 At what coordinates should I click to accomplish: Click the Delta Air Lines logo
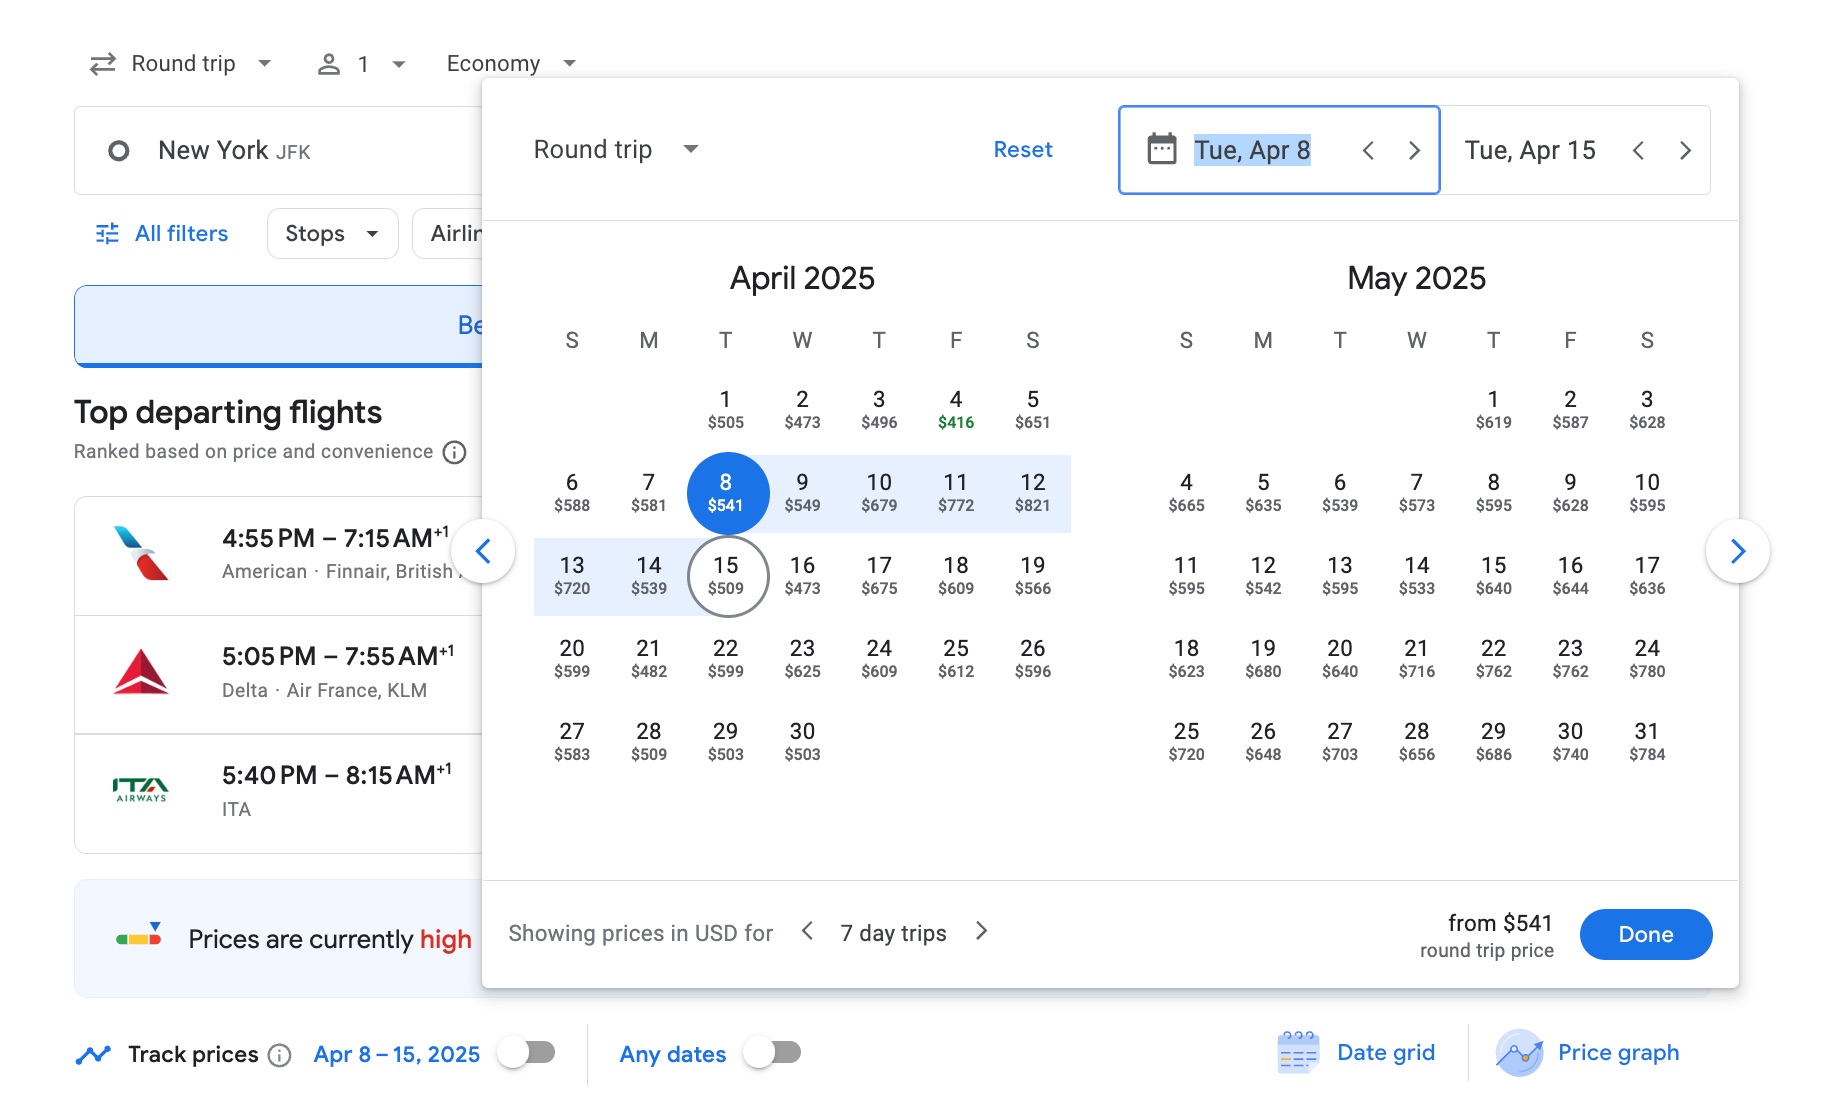[141, 672]
